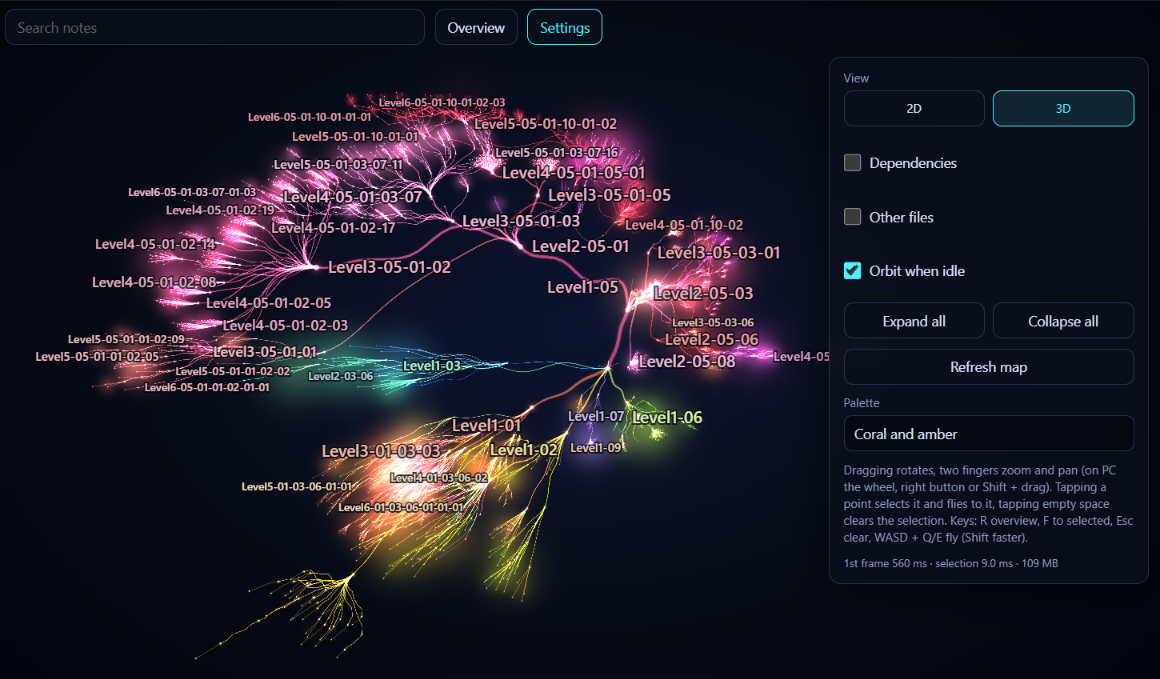This screenshot has height=679, width=1160.
Task: Select the Level2-05-06 node label
Action: pos(712,340)
